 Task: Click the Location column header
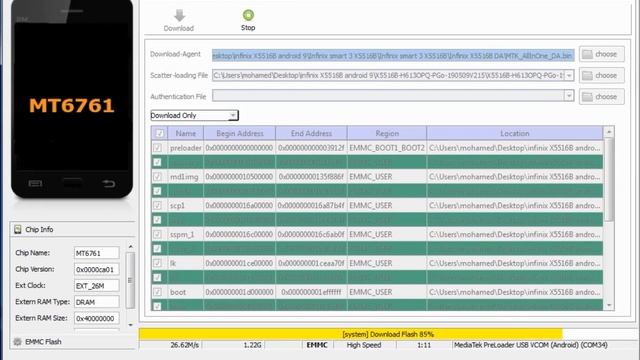click(515, 133)
